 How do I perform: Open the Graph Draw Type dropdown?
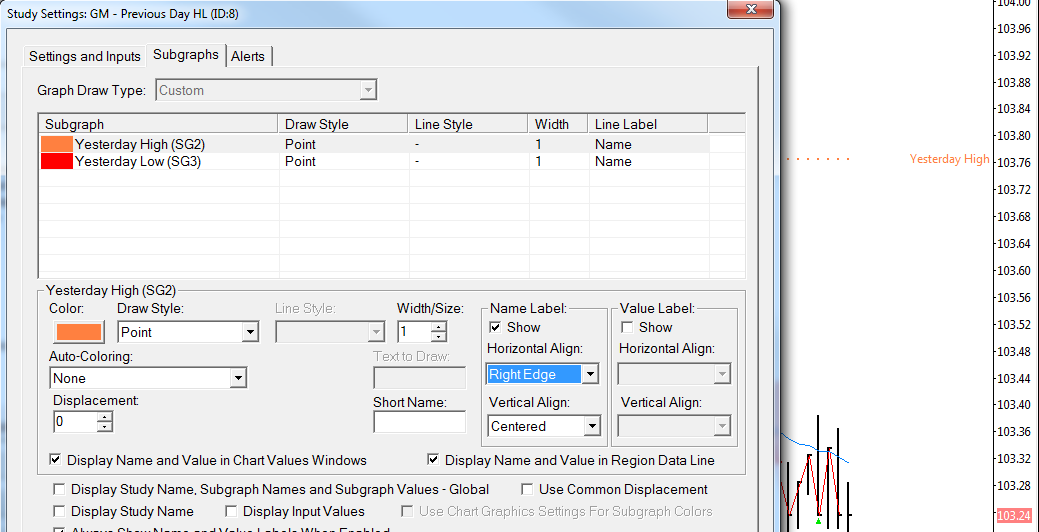[368, 90]
